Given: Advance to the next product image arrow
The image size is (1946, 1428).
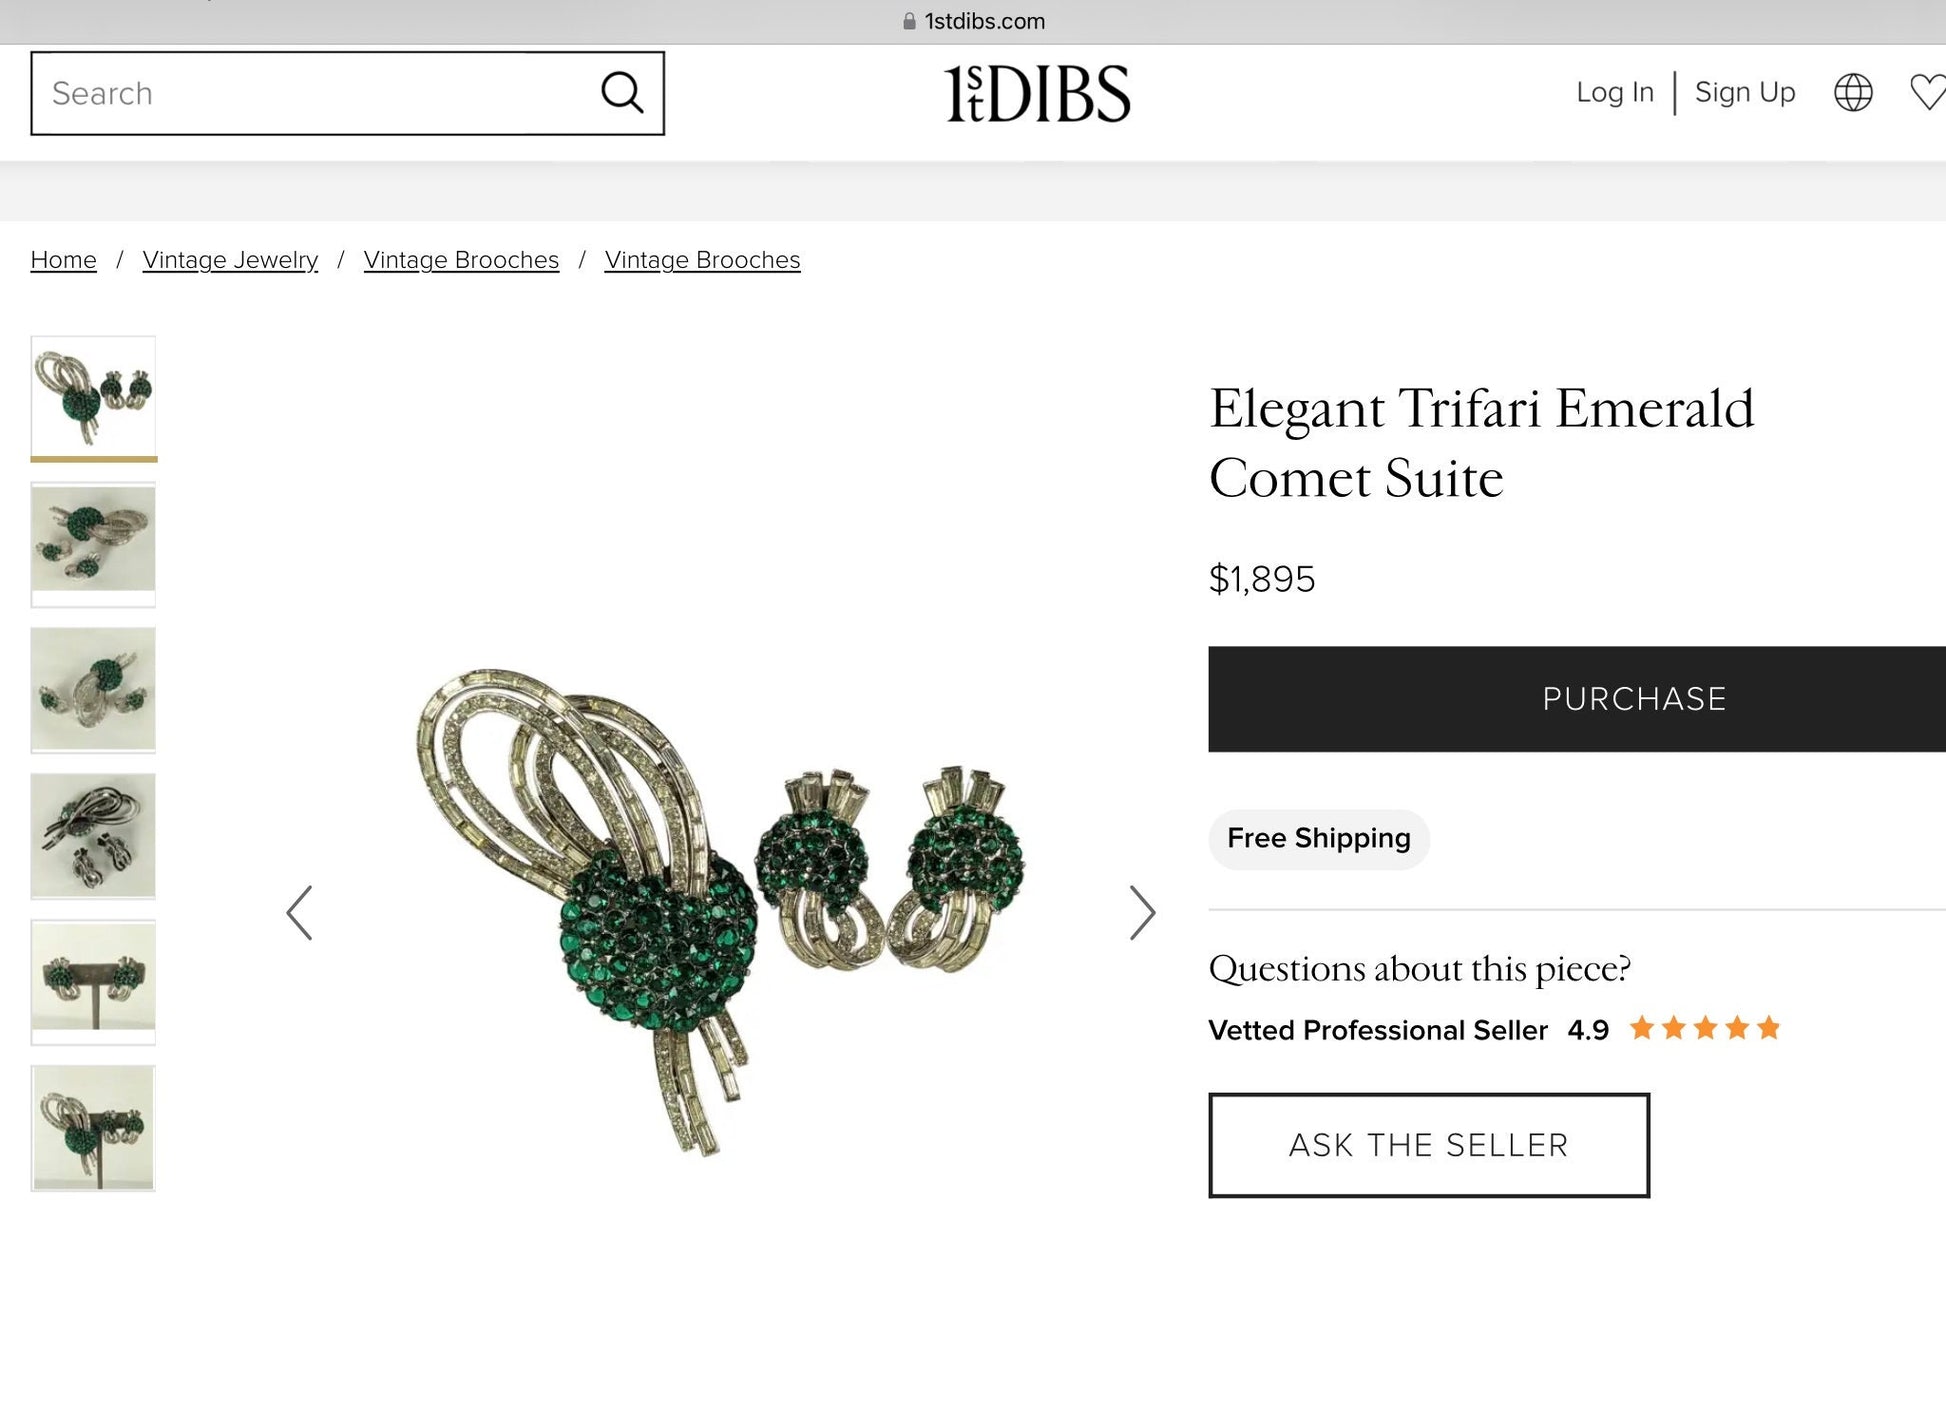Looking at the screenshot, I should (x=1142, y=912).
